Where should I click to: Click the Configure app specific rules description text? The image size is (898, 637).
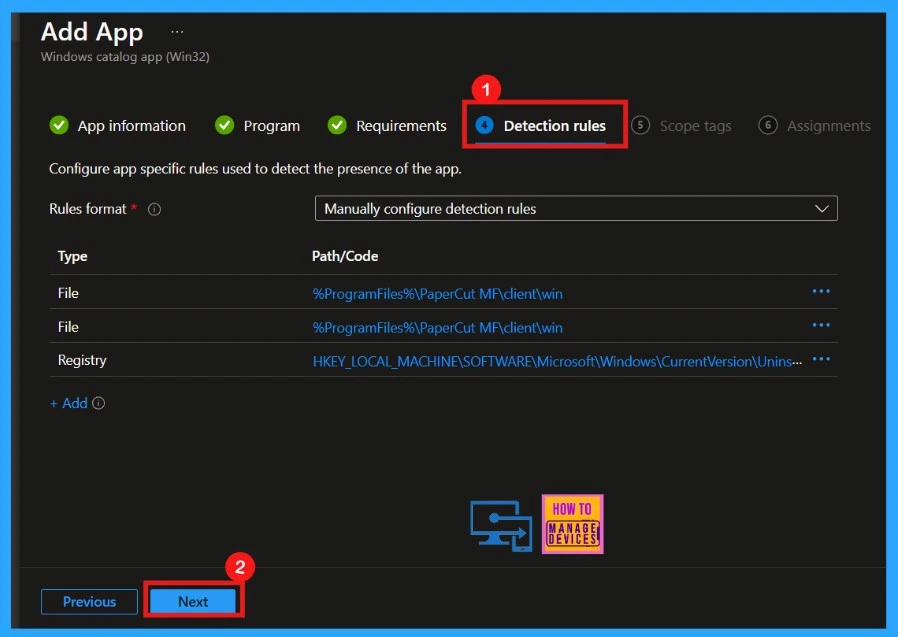pos(255,169)
